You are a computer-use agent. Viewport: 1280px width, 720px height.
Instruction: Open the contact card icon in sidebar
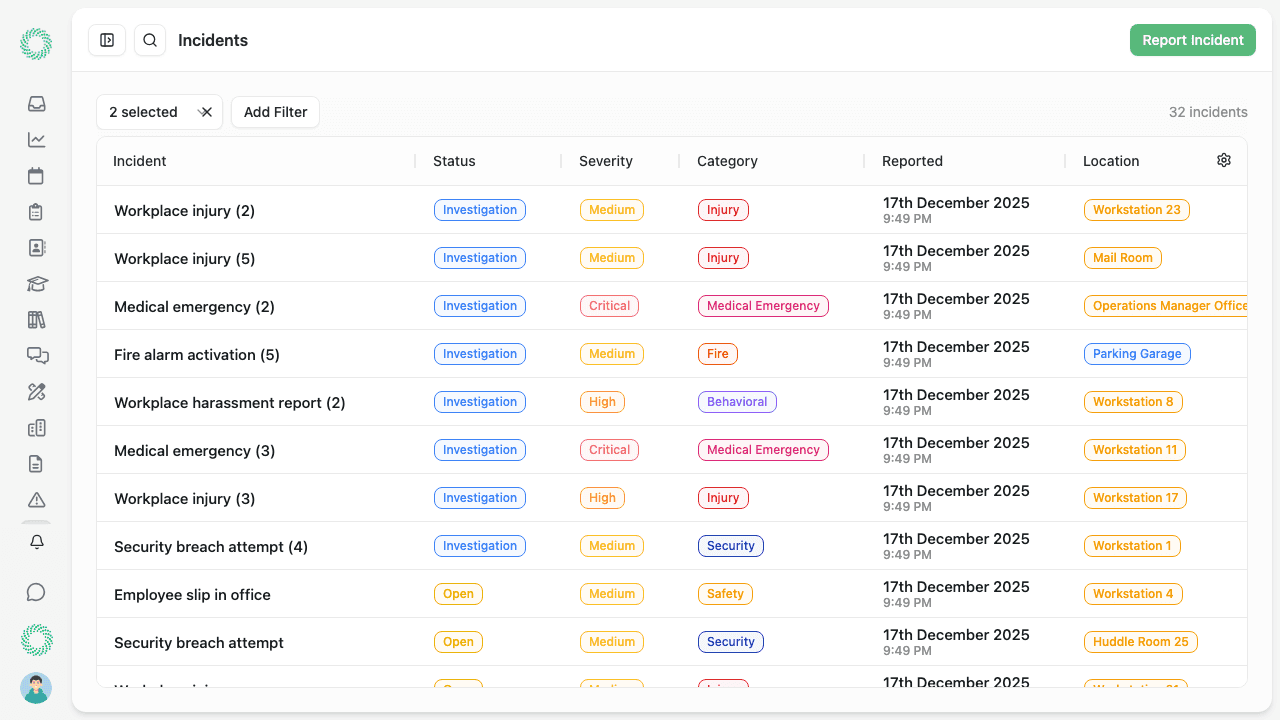36,248
